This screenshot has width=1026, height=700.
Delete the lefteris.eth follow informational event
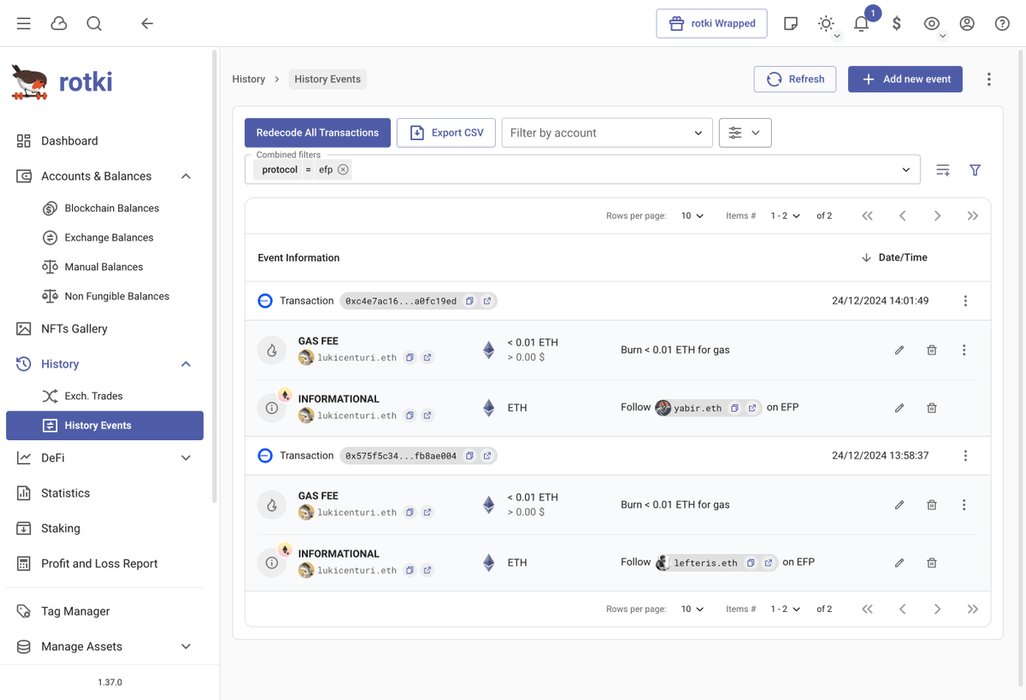tap(932, 563)
